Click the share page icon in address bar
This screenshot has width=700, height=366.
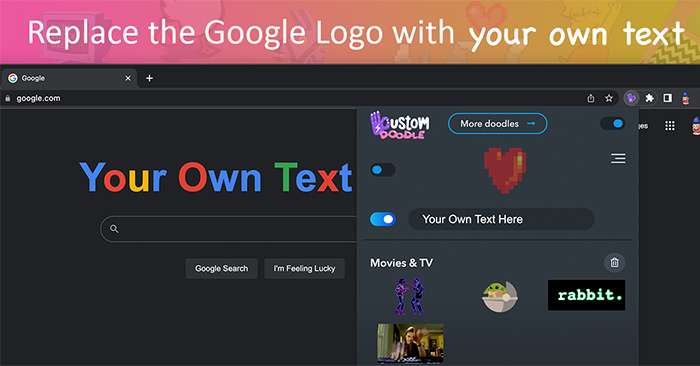[x=591, y=98]
